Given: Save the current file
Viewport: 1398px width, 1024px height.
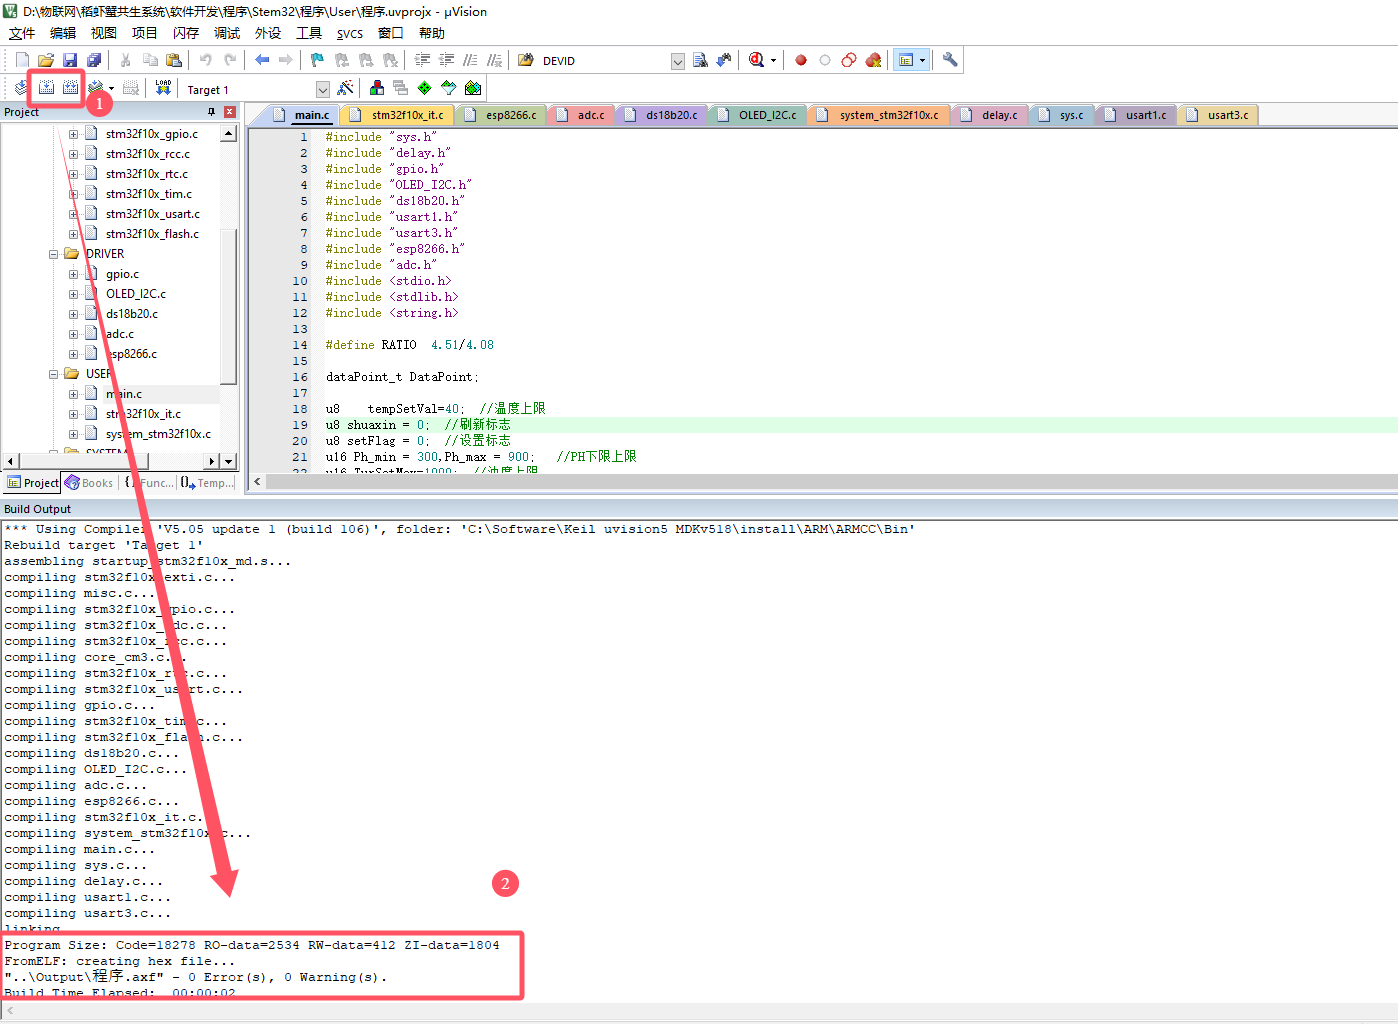Looking at the screenshot, I should point(70,60).
